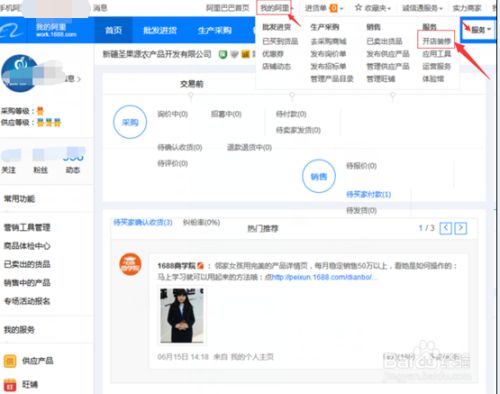The image size is (500, 394).
Task: Select the 生产采购 navigation tab
Action: [215, 30]
